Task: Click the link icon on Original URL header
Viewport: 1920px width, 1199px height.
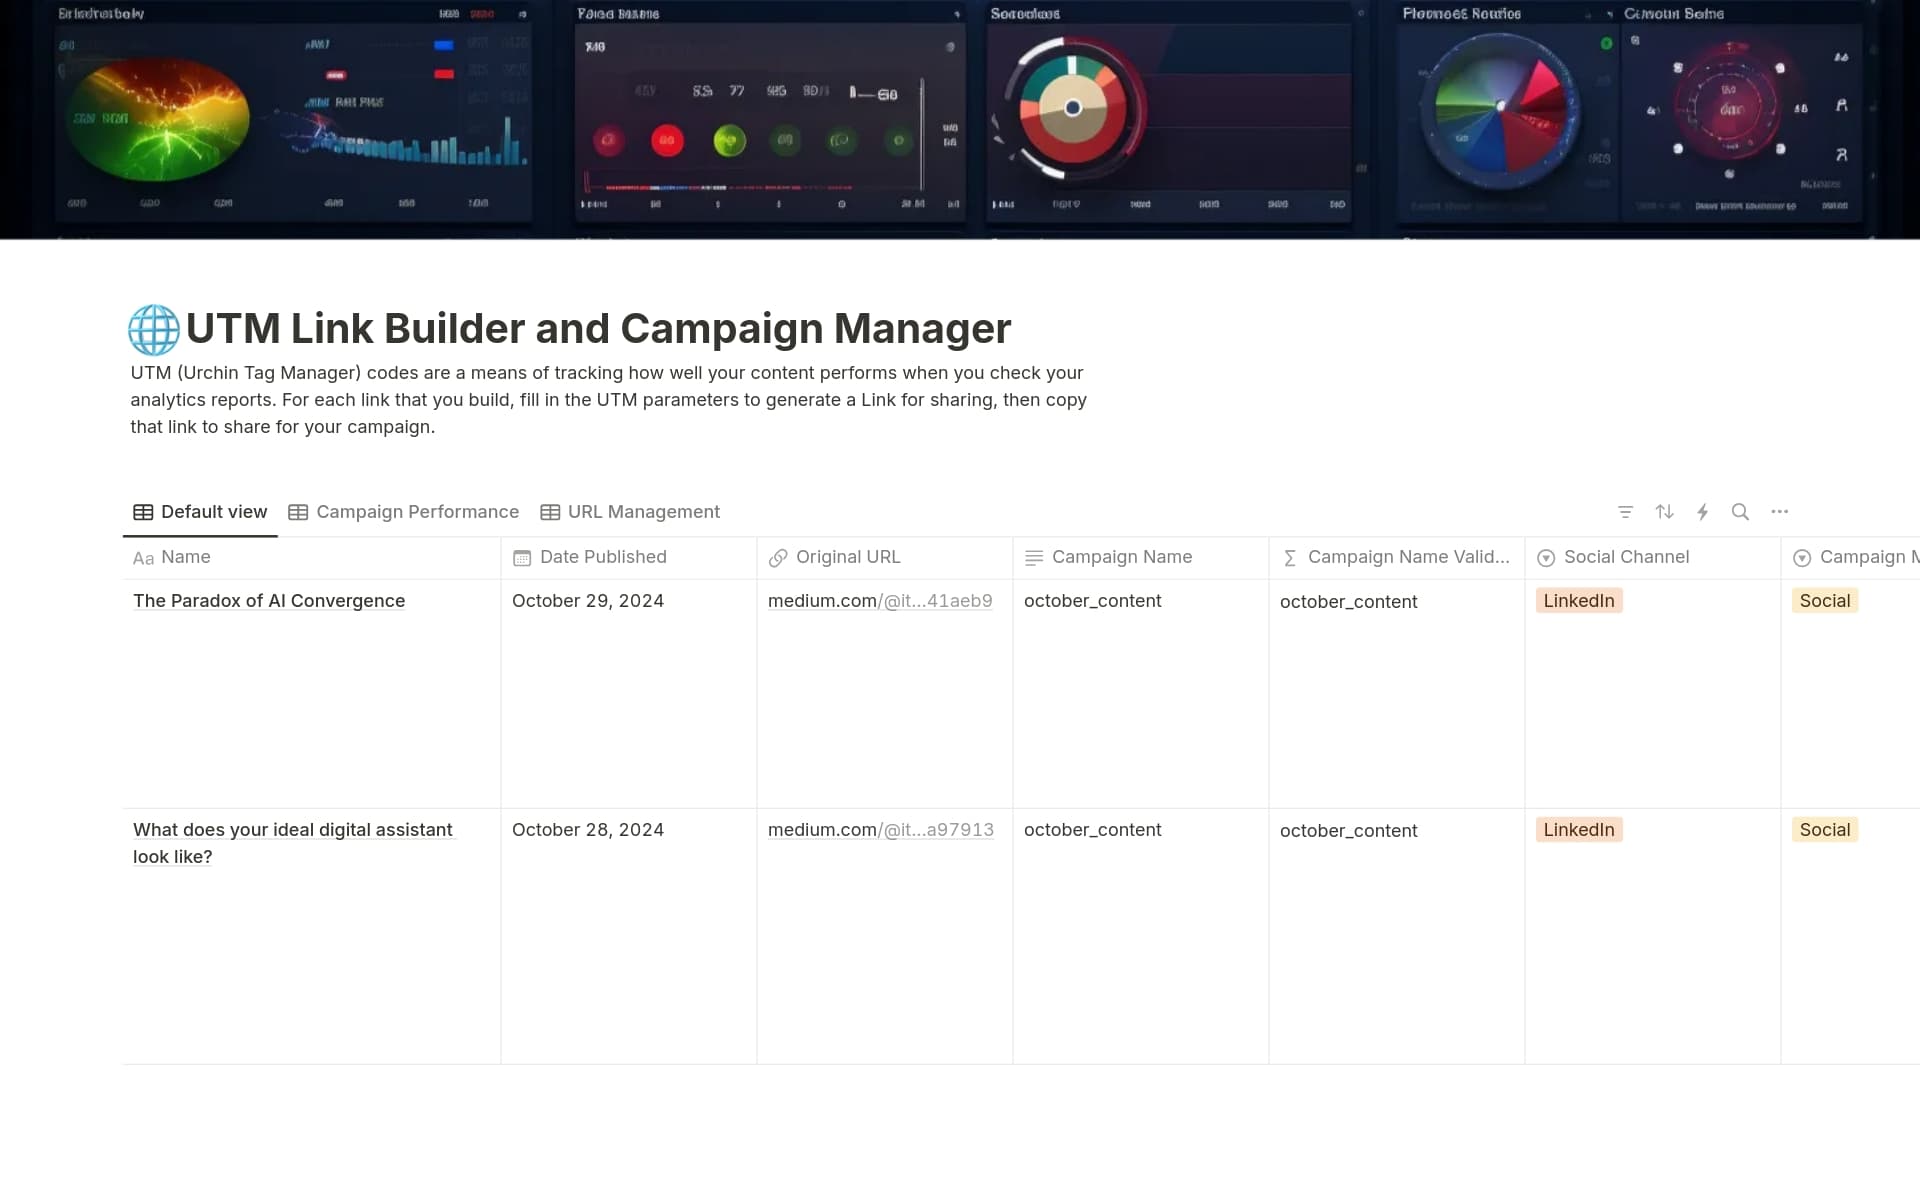Action: coord(779,557)
